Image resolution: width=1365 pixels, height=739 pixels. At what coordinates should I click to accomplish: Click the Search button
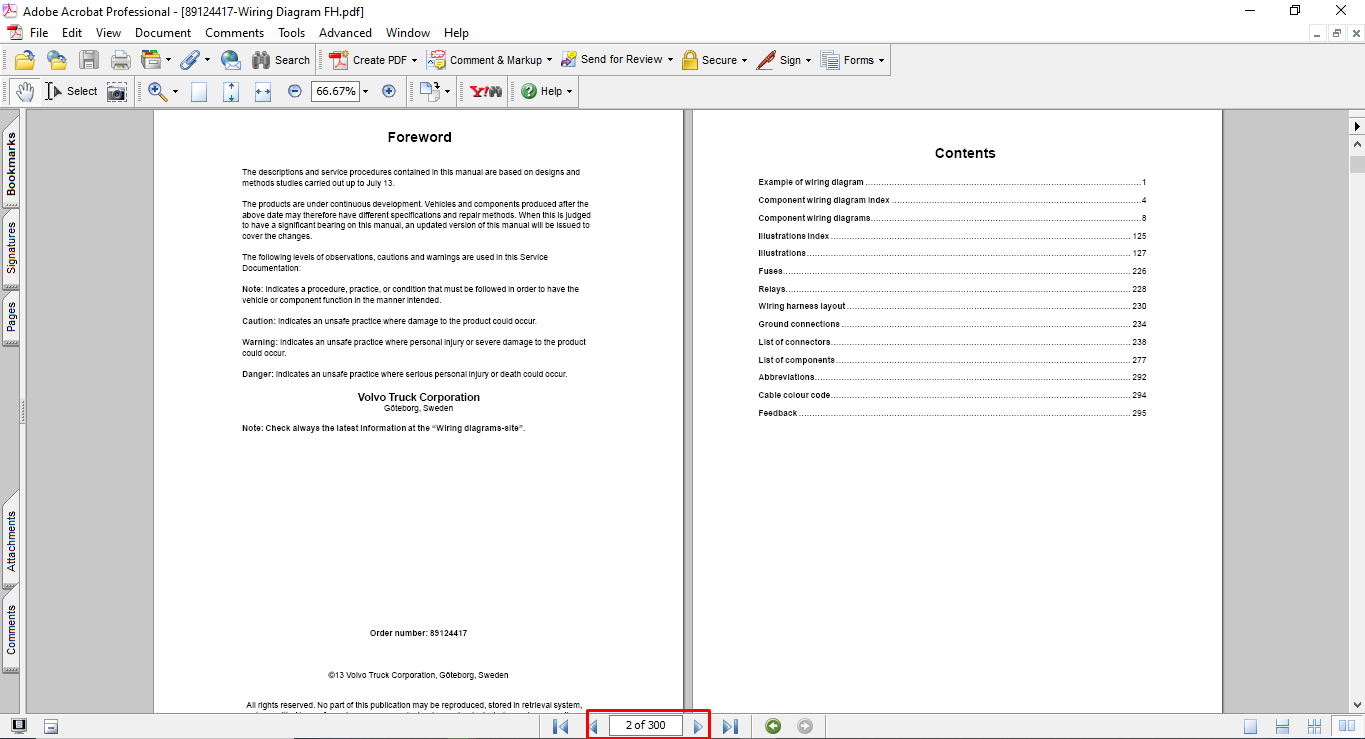tap(281, 60)
